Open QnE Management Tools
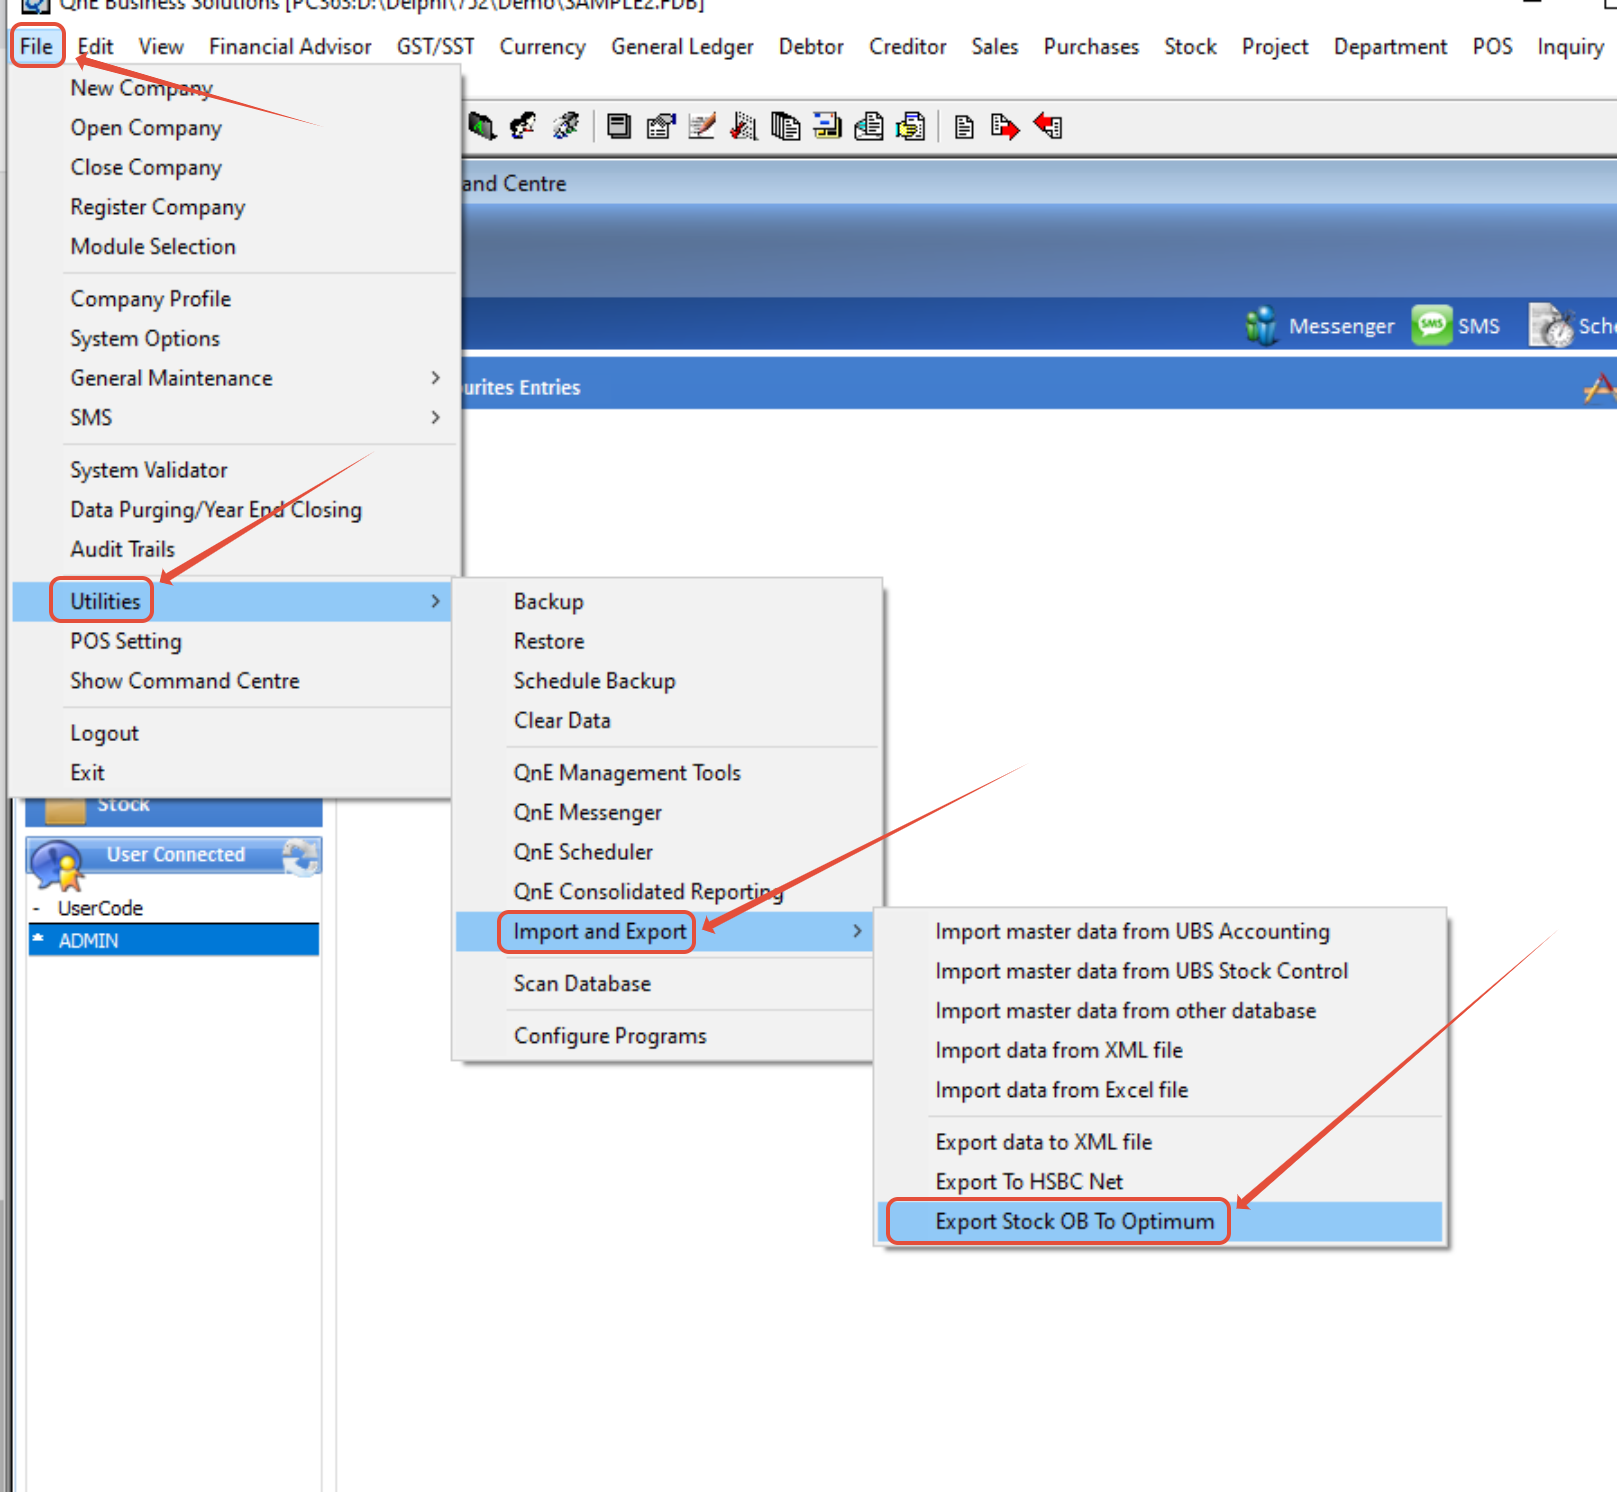The image size is (1617, 1492). coord(627,773)
